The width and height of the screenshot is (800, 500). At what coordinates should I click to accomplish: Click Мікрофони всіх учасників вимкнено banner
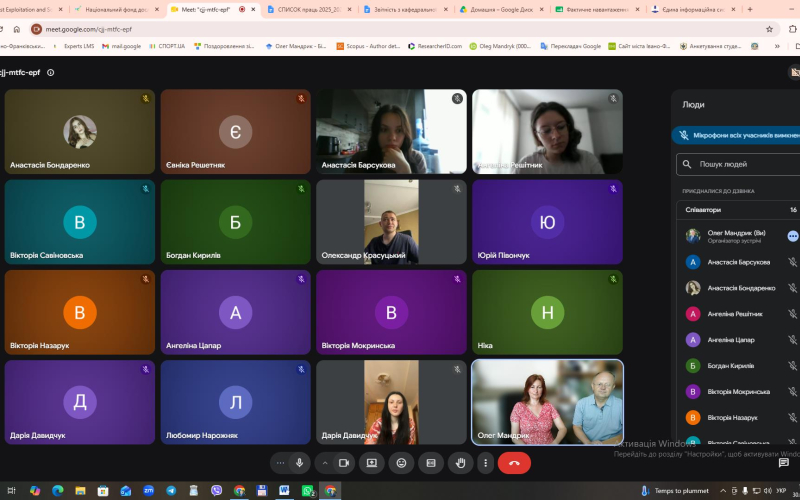tap(736, 136)
